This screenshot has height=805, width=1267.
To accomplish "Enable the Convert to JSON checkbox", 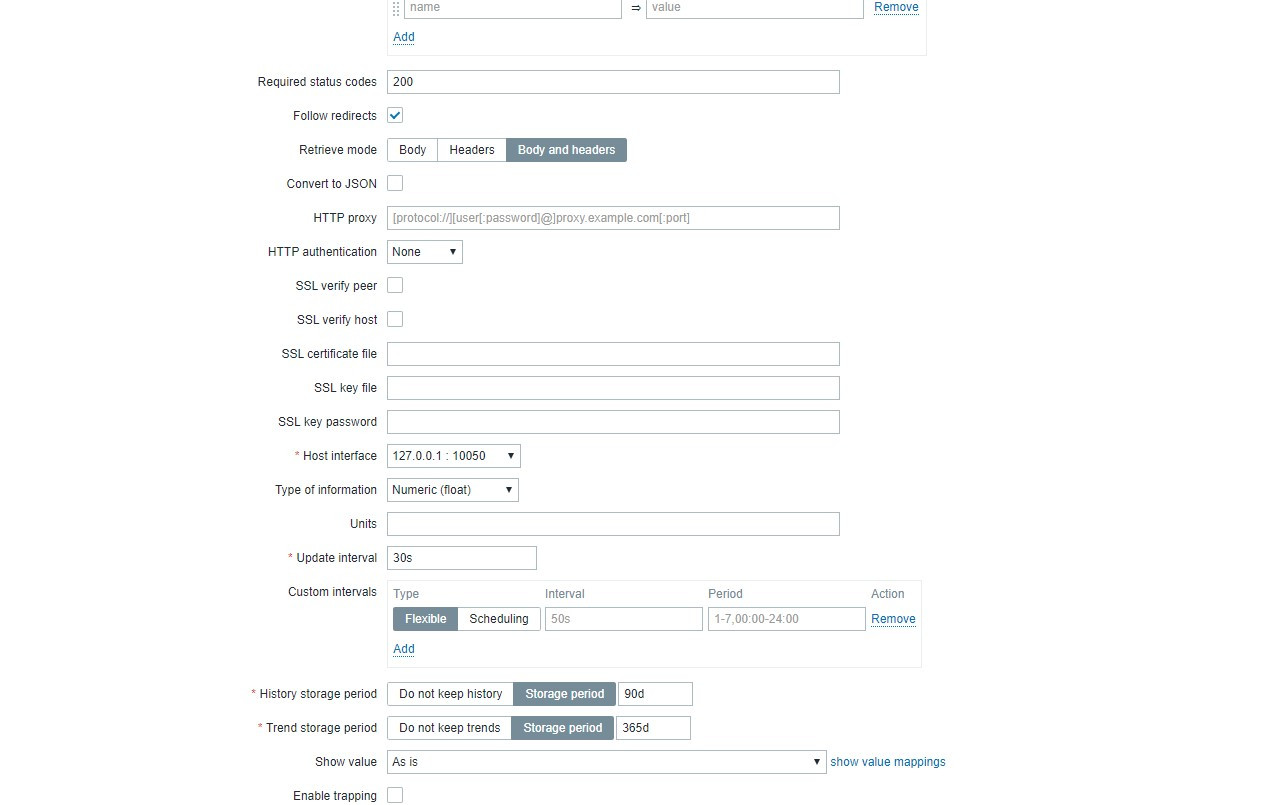I will coord(395,184).
